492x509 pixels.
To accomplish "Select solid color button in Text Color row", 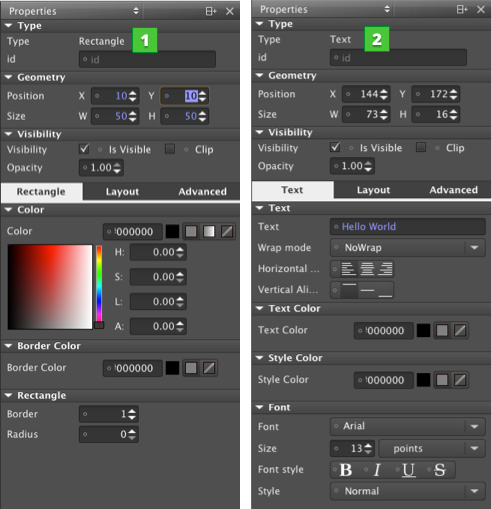I will click(442, 330).
